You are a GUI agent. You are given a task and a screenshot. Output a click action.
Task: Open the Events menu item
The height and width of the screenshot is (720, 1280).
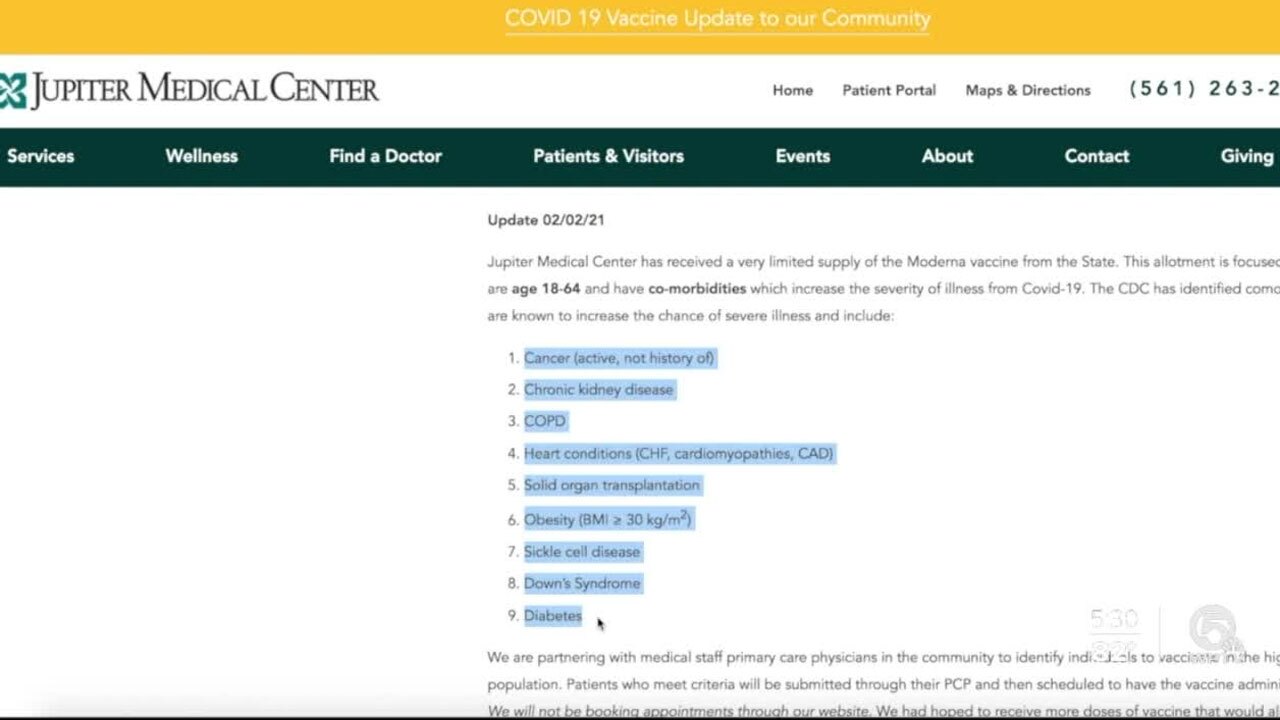(x=802, y=156)
